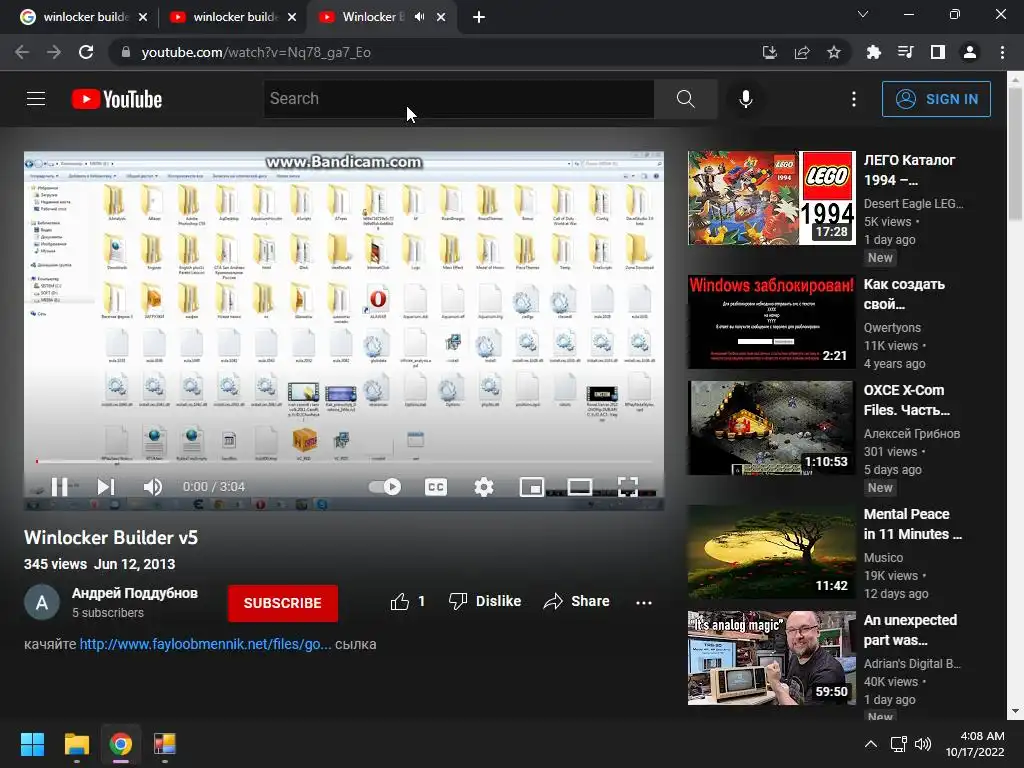Open more actions ellipsis below video

click(x=644, y=602)
